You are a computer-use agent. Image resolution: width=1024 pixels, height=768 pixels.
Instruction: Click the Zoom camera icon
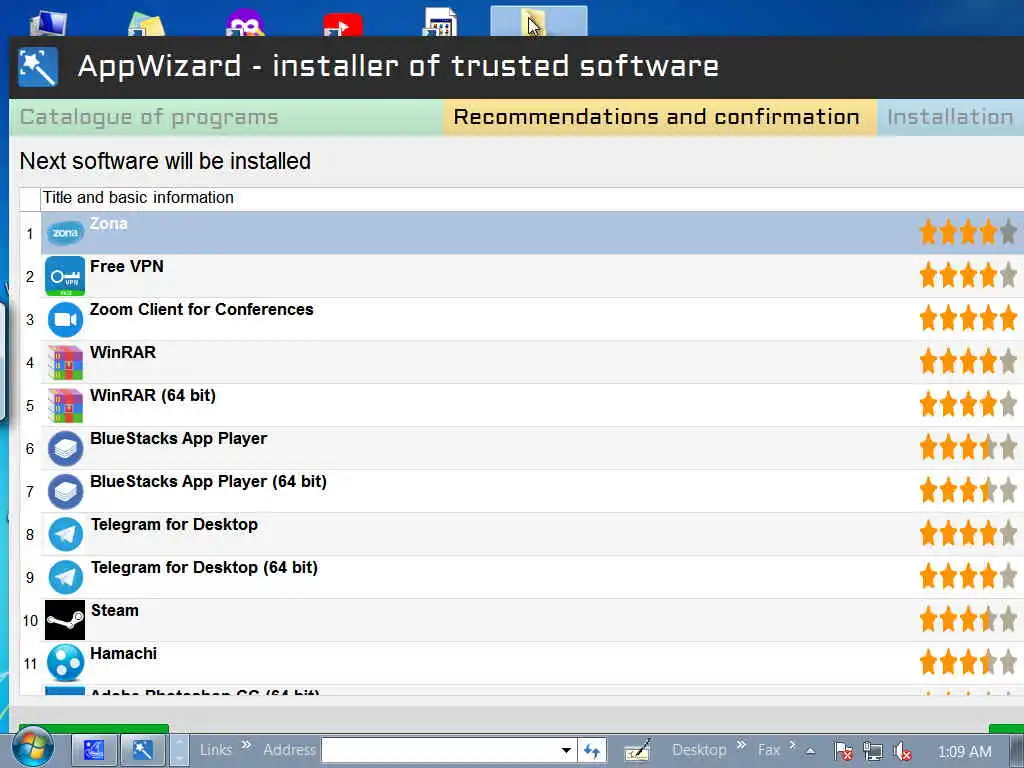pos(65,319)
